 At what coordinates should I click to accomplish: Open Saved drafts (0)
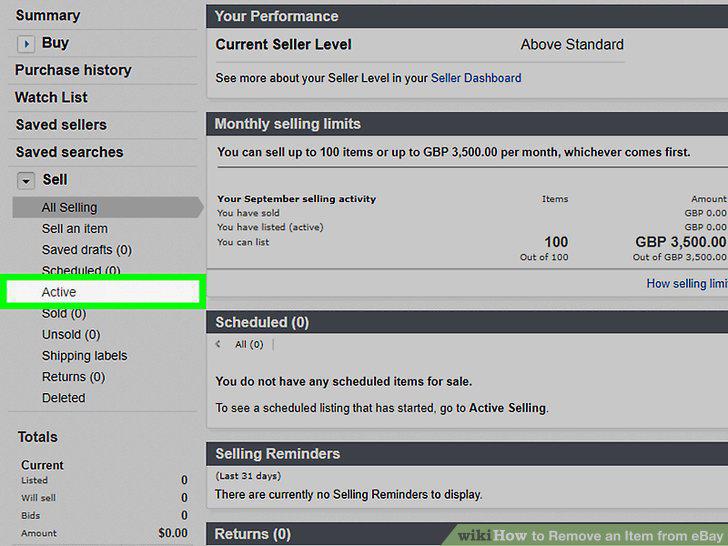pyautogui.click(x=87, y=250)
